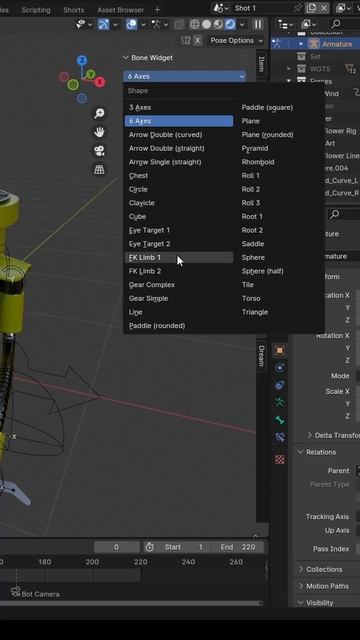Toggle the auto IK icon beside X mirror
360x640 pixels.
(186, 40)
